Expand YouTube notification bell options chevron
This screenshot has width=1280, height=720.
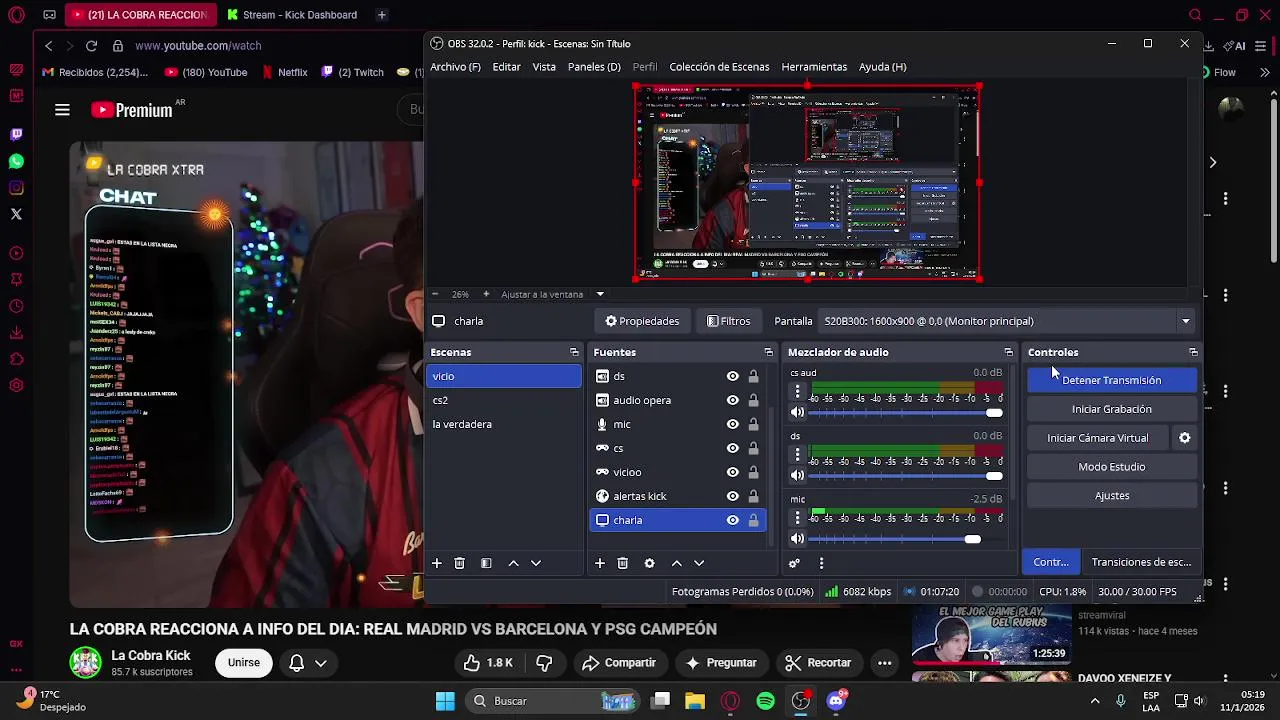320,663
